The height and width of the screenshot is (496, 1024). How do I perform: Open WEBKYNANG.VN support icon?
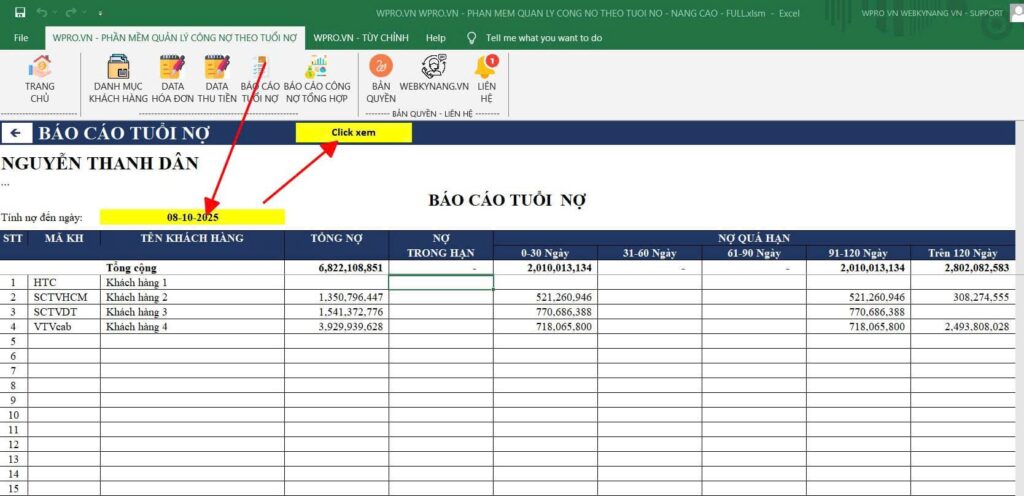pos(434,78)
